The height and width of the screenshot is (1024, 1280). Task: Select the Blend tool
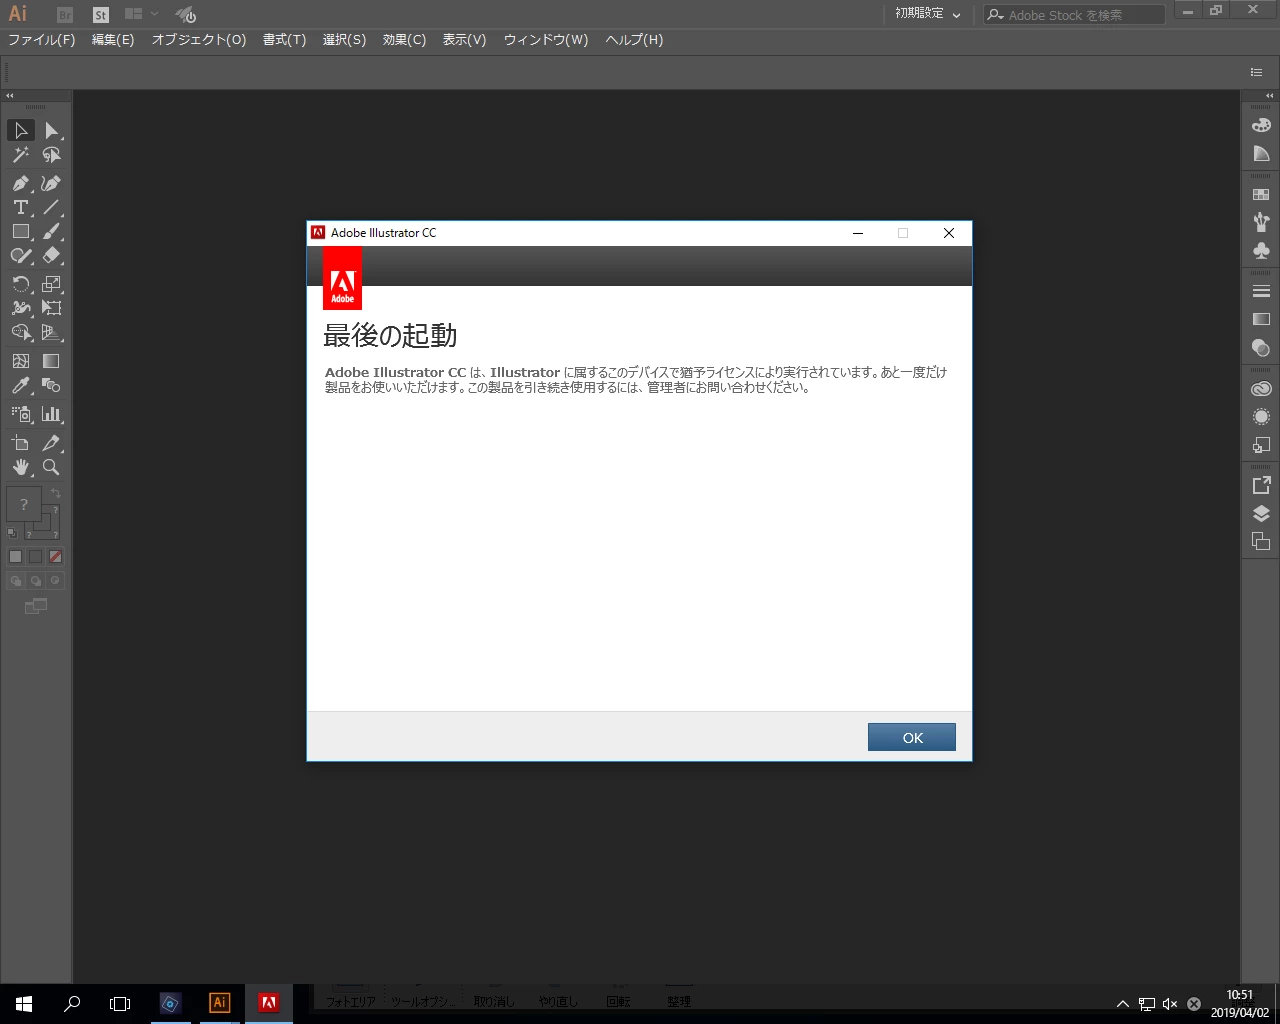(x=52, y=386)
